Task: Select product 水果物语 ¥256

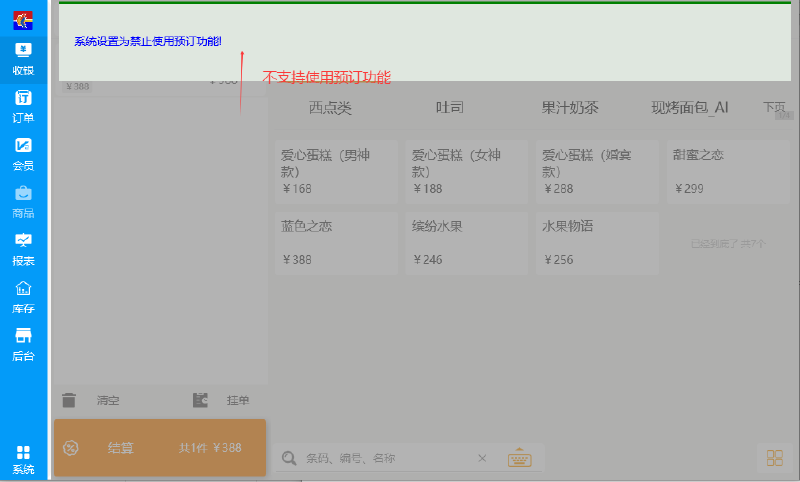Action: (x=597, y=243)
